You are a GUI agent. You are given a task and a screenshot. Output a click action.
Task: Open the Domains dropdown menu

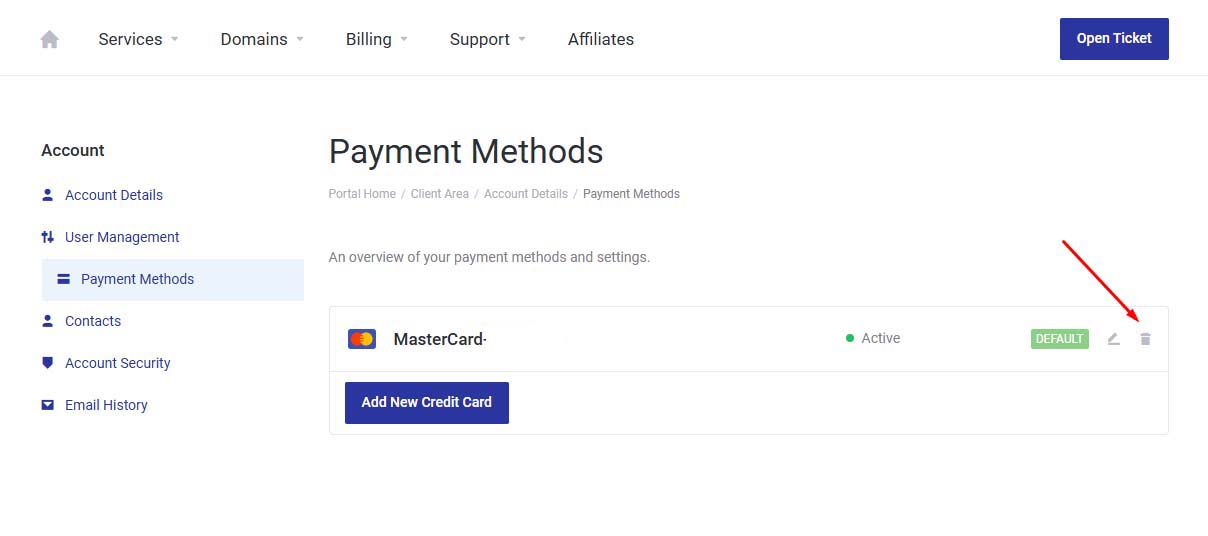tap(262, 39)
